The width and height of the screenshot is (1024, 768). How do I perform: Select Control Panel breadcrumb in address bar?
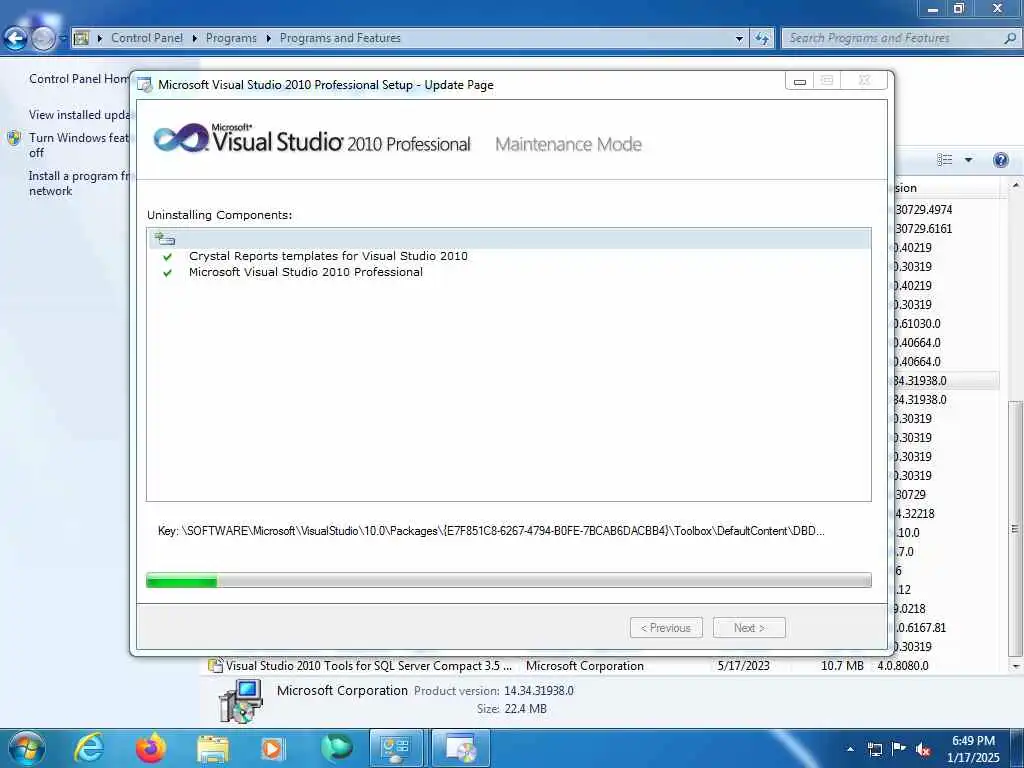click(147, 38)
